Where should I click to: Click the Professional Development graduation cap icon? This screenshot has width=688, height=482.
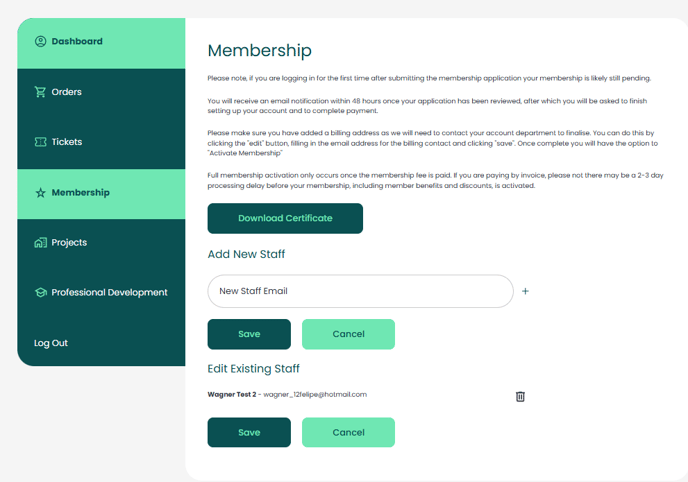click(x=41, y=293)
